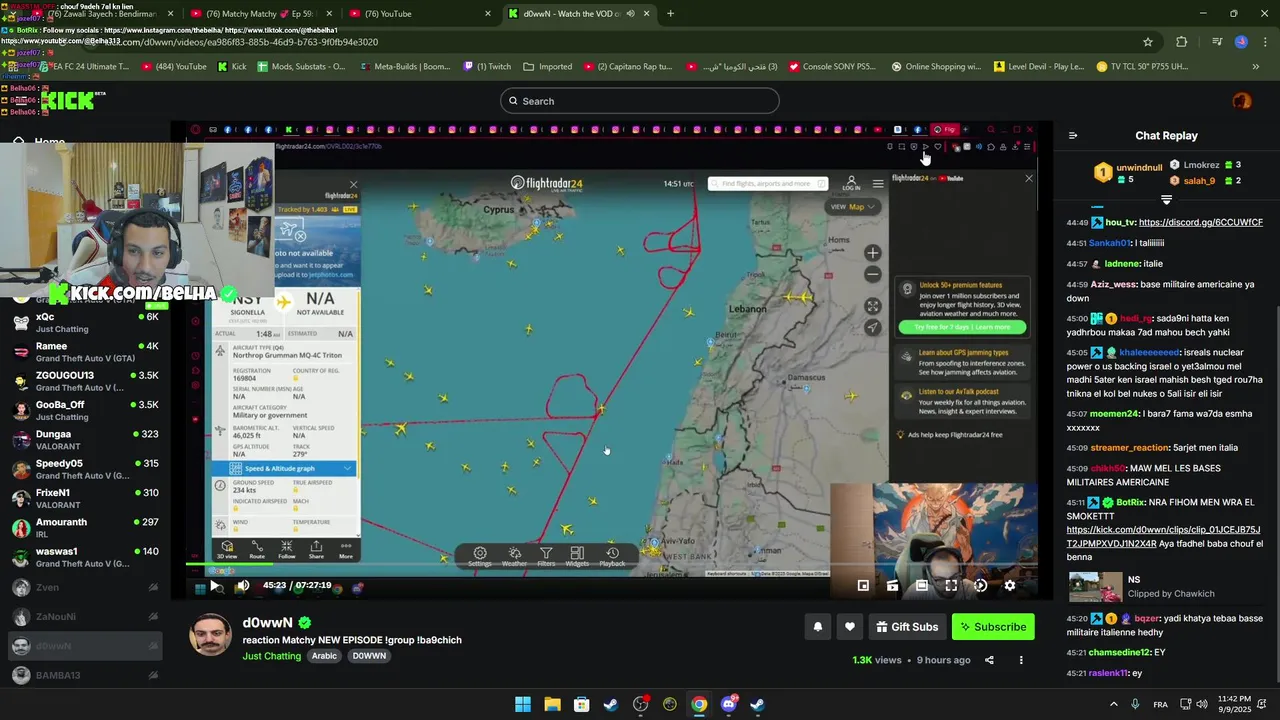This screenshot has height=720, width=1280.
Task: Open Google Chrome from taskbar
Action: point(699,704)
